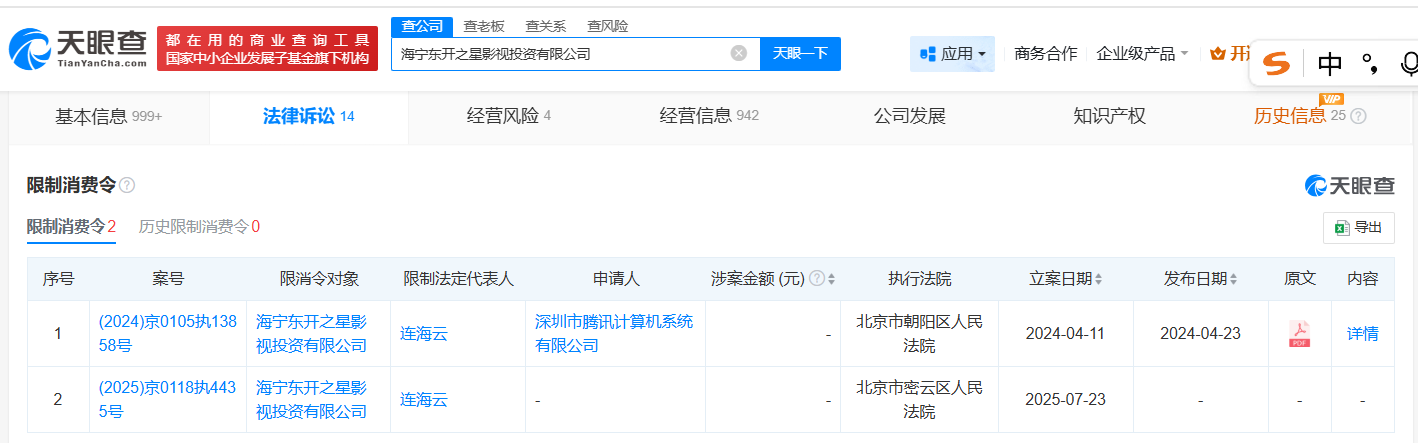
Task: Open 详情 link in first row
Action: [1362, 334]
